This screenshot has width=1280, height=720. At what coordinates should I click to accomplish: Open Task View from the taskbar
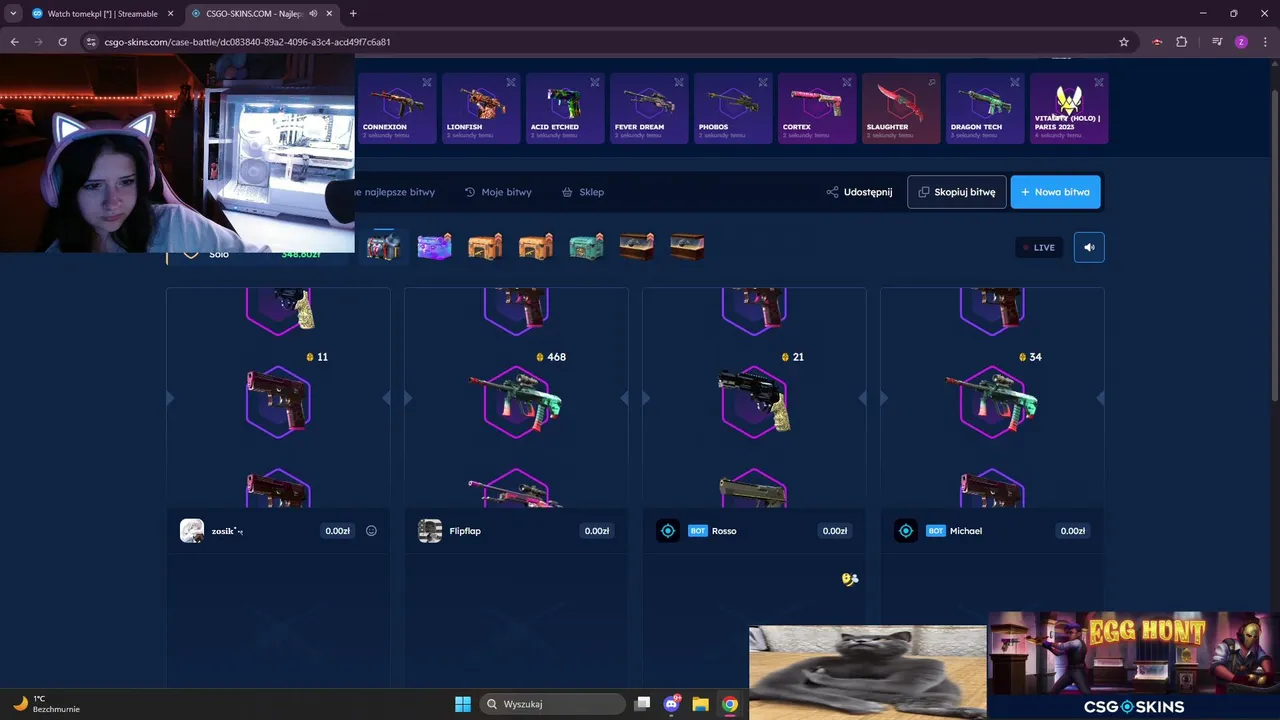tap(643, 704)
